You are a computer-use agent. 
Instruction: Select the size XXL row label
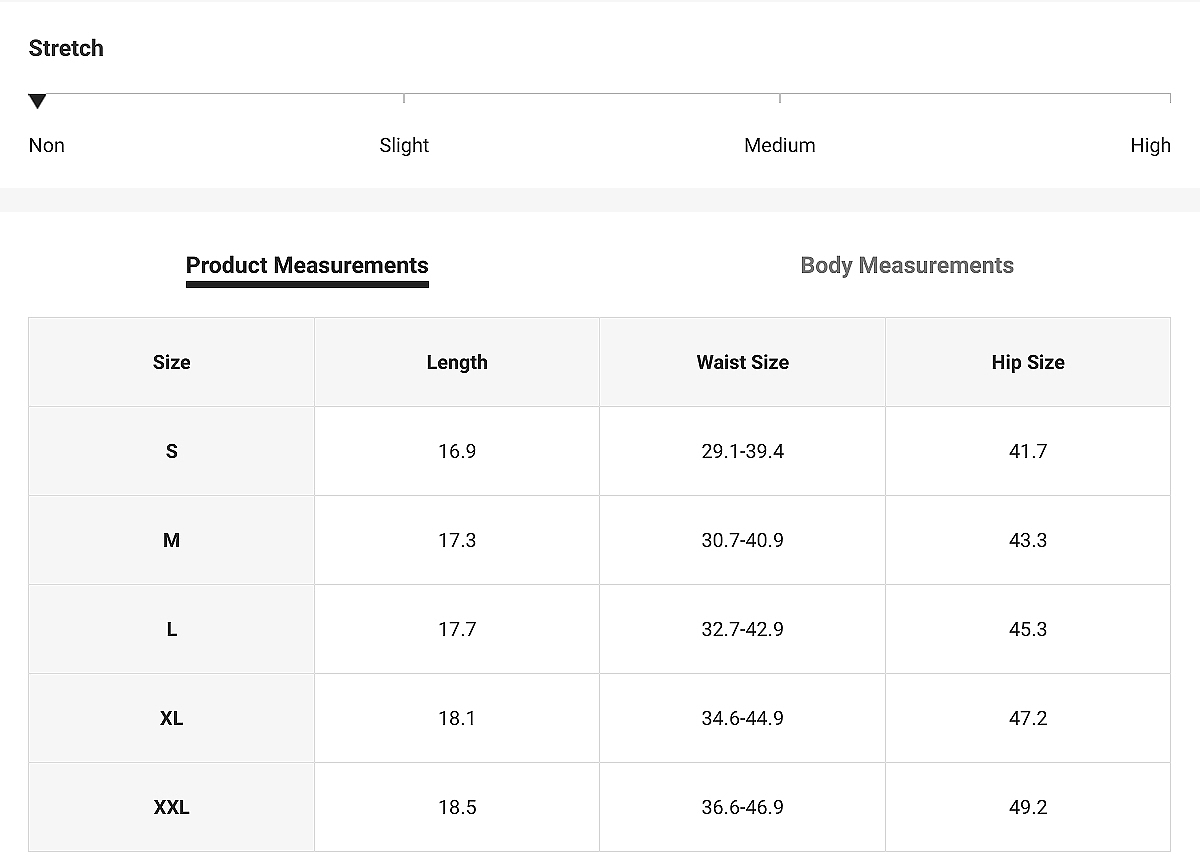coord(171,807)
